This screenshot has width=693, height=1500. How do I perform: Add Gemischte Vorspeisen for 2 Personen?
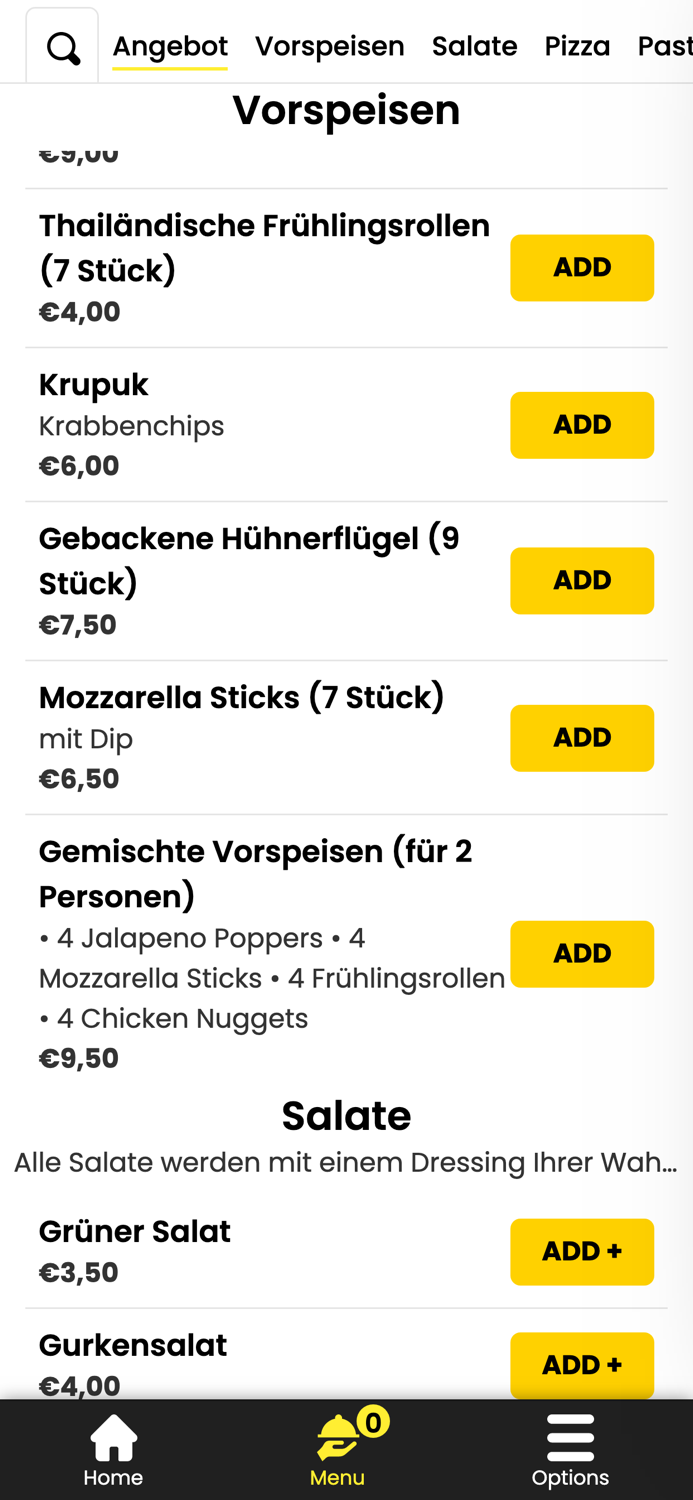coord(581,954)
